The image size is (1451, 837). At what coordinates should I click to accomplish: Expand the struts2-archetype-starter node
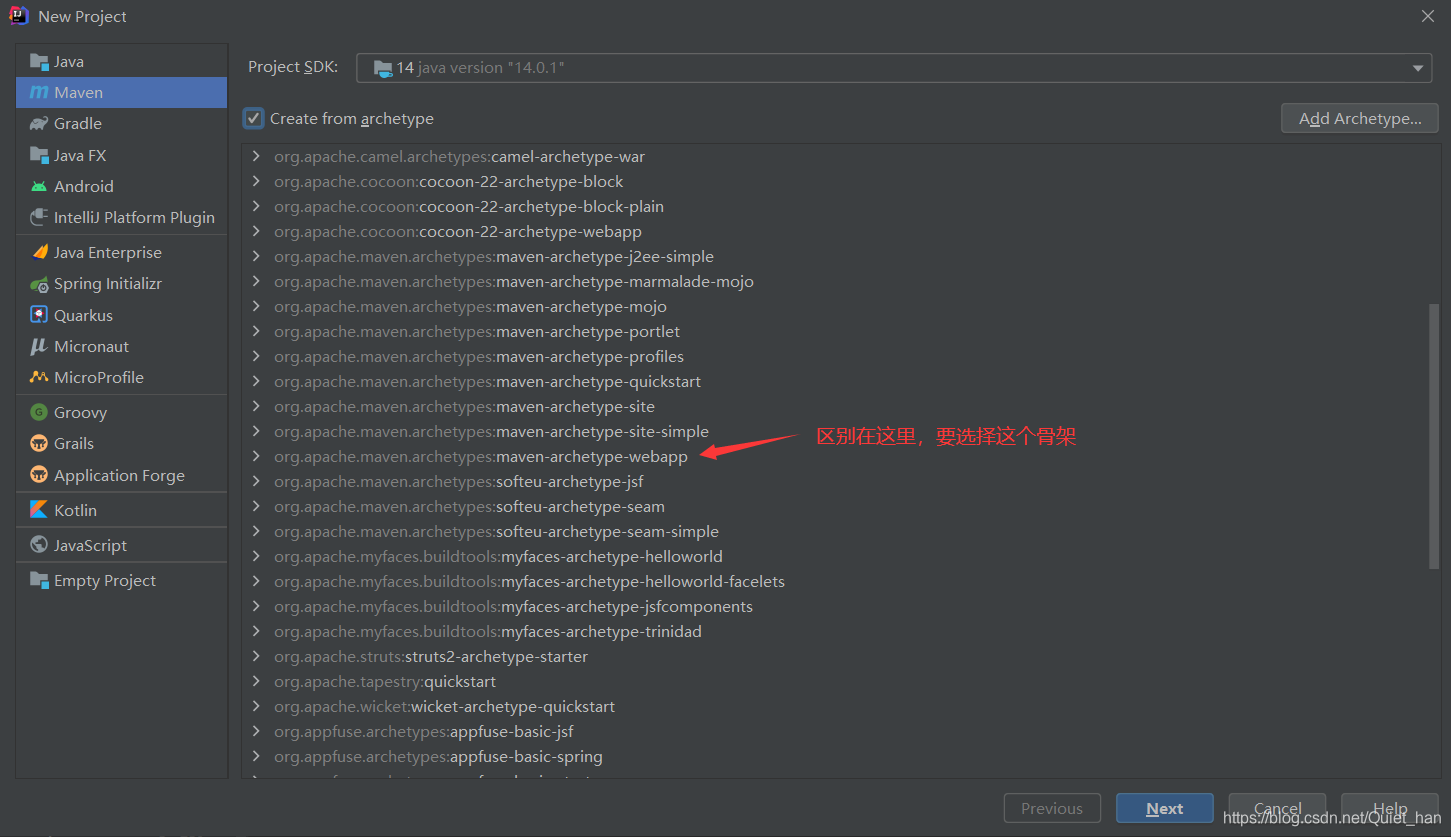(257, 656)
